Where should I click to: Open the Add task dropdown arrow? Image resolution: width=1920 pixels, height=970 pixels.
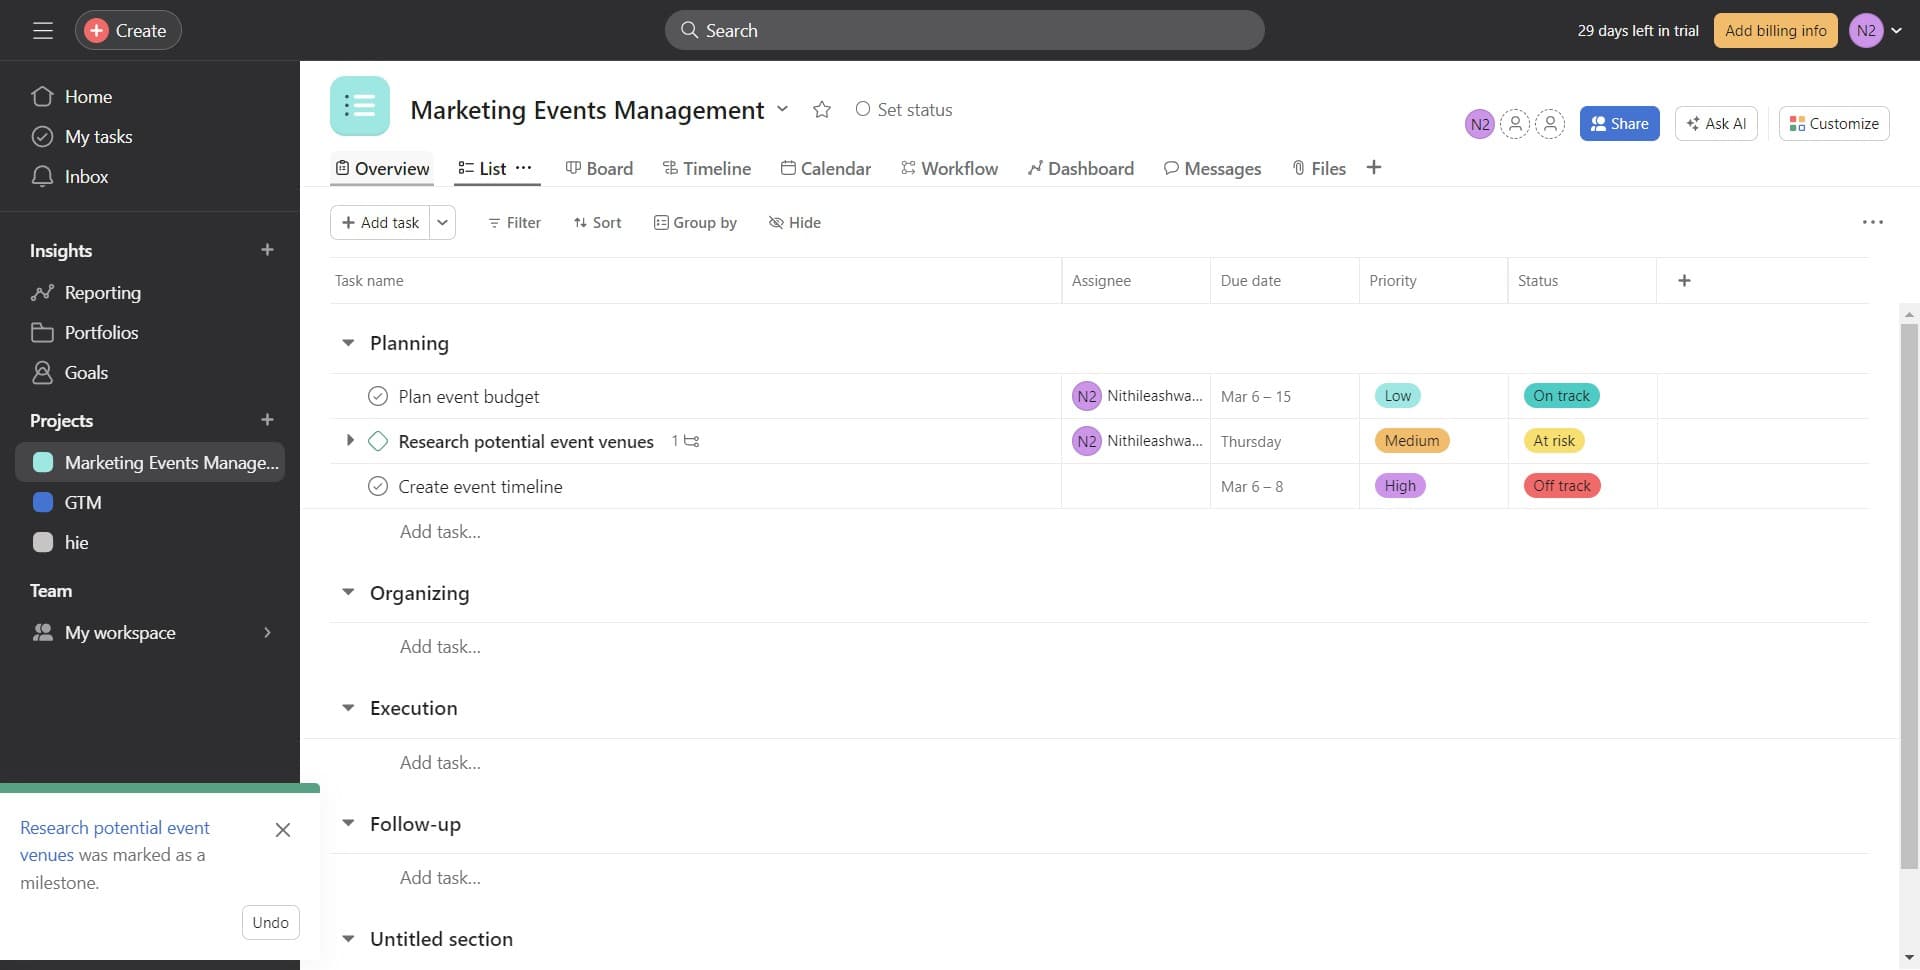[x=442, y=222]
